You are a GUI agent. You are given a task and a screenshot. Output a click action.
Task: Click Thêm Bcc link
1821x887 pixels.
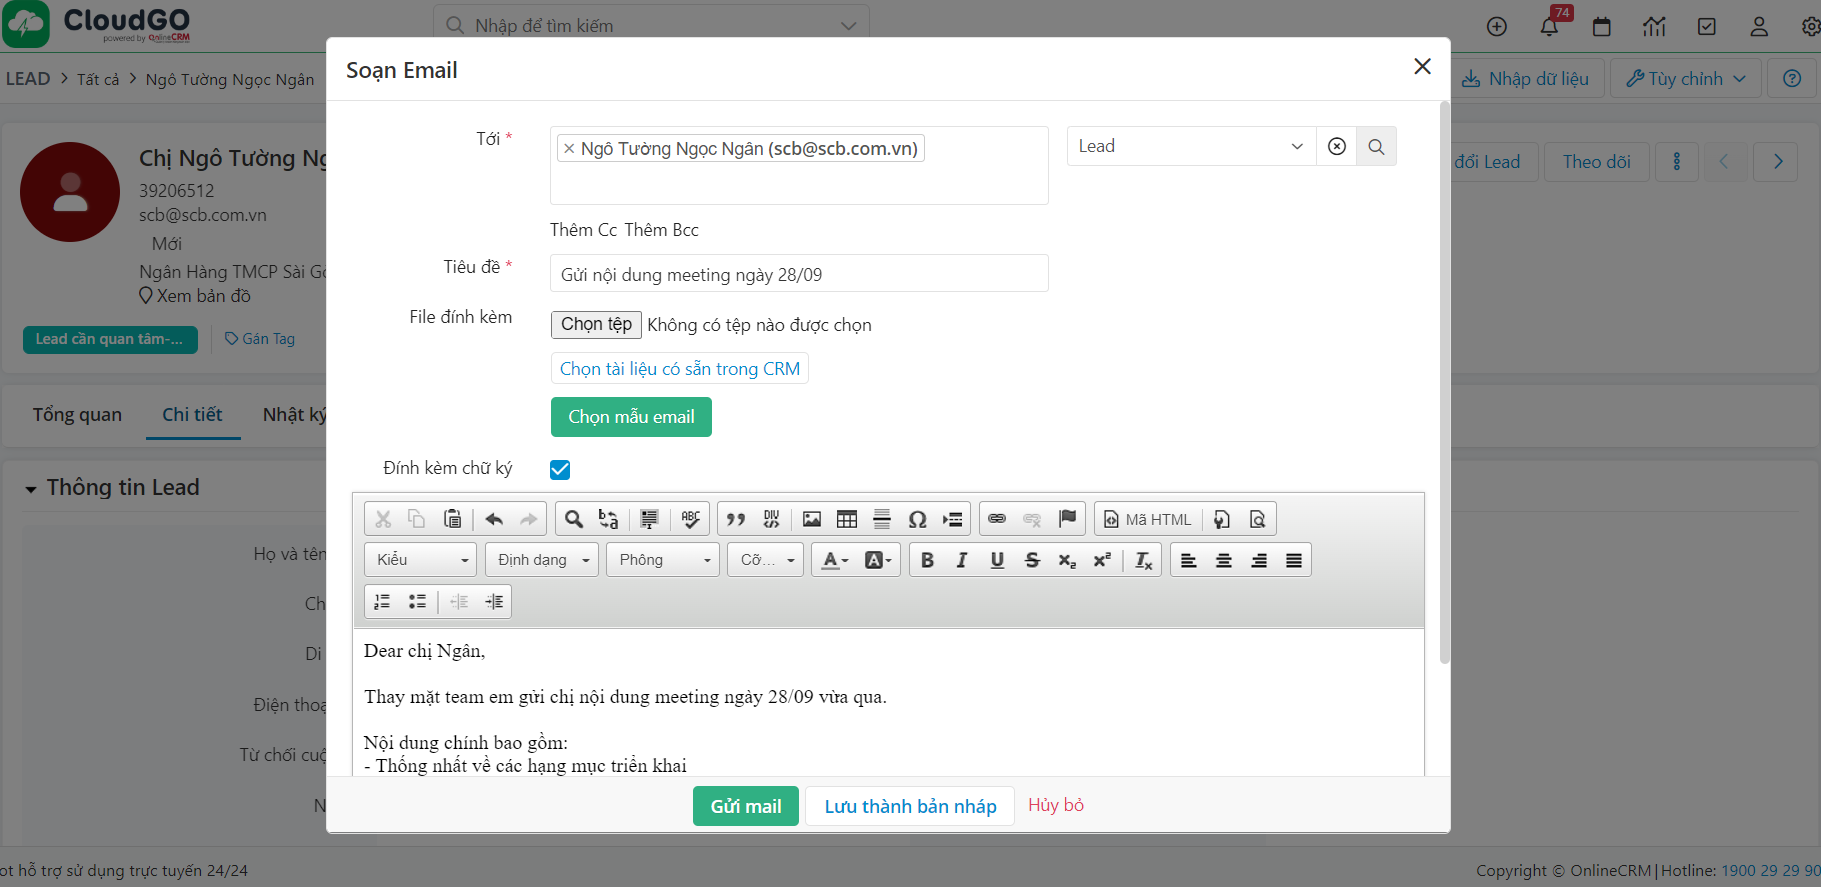(661, 230)
